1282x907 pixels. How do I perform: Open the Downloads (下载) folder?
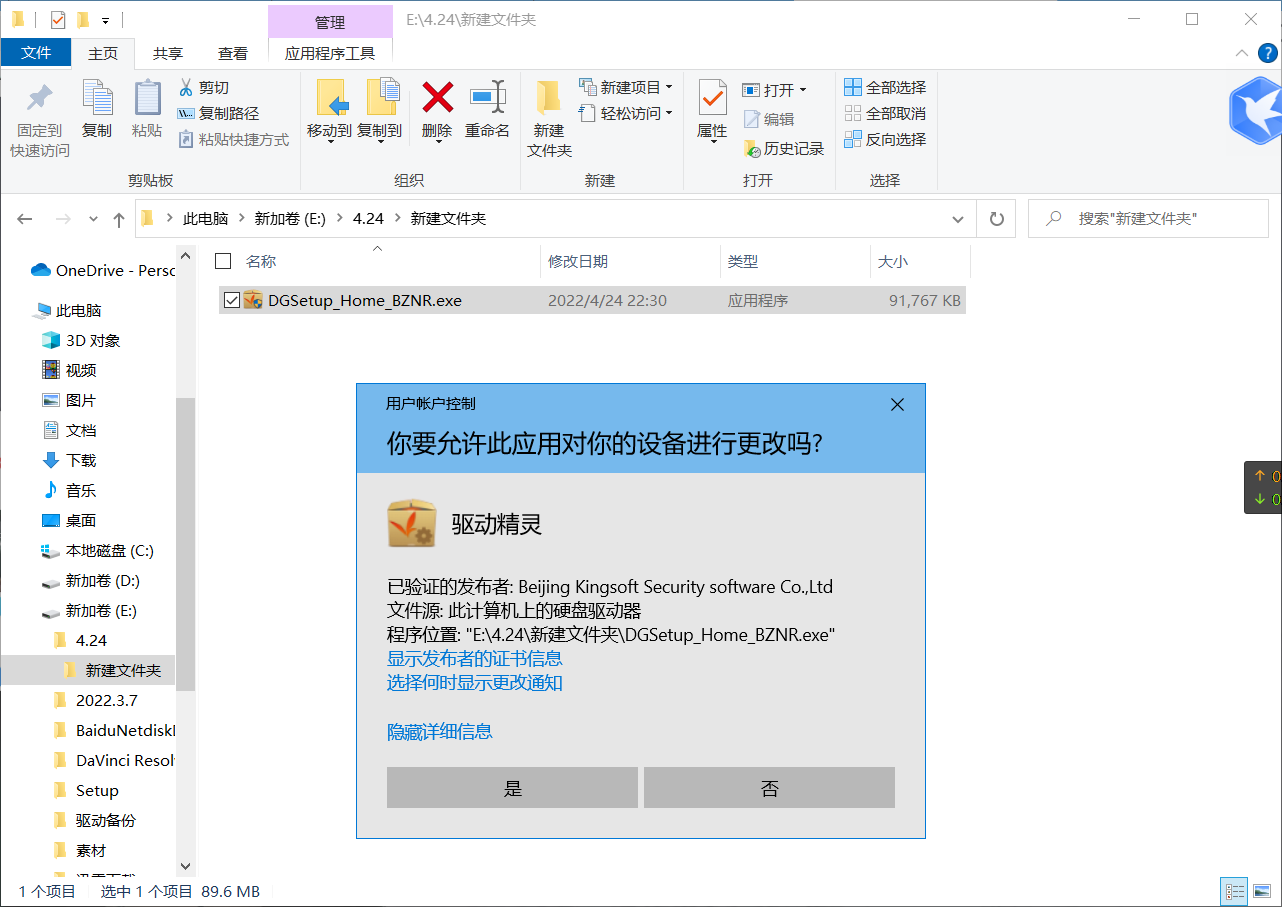[69, 461]
